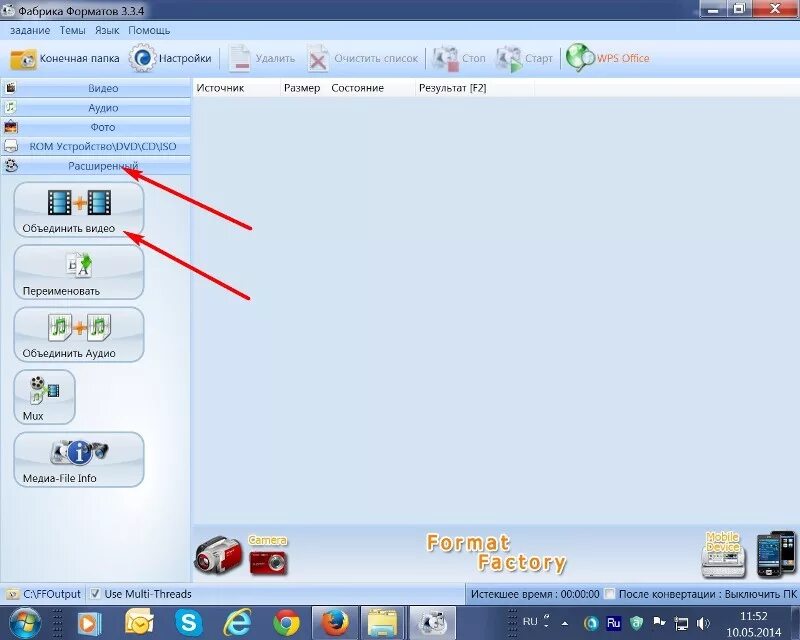
Task: Enable После конвертации: Выключить ПК checkbox
Action: (x=610, y=594)
